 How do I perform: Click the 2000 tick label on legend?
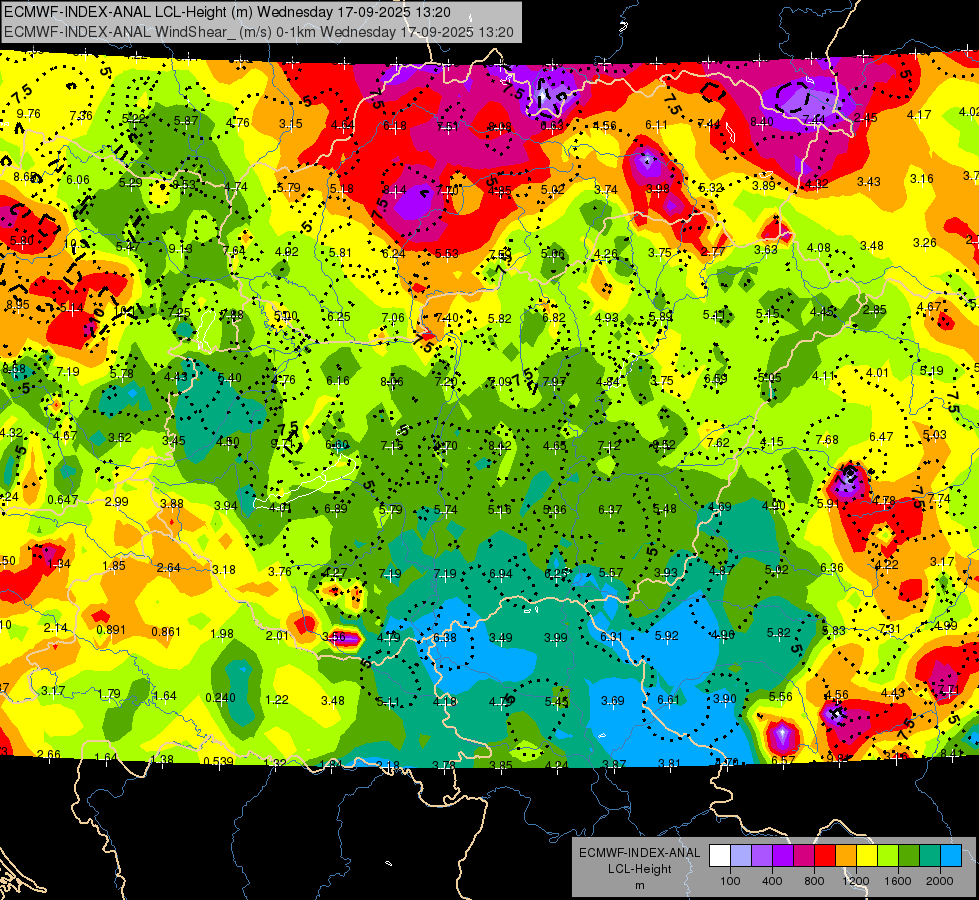pos(940,881)
